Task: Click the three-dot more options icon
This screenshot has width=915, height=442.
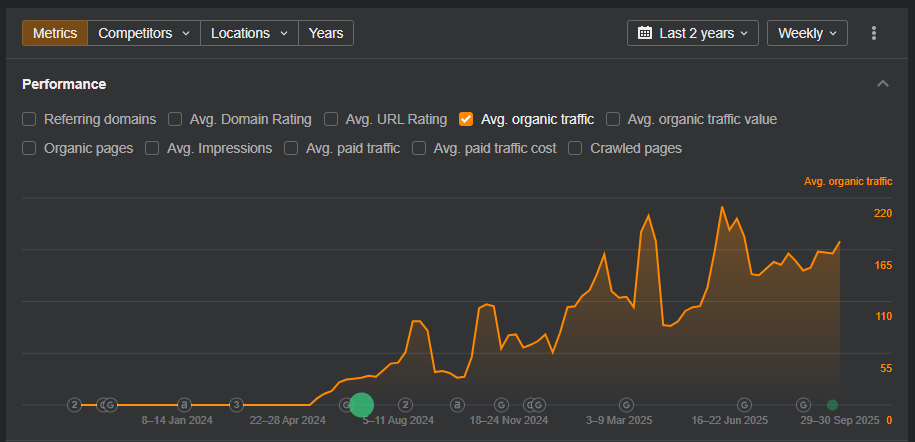Action: 873,33
